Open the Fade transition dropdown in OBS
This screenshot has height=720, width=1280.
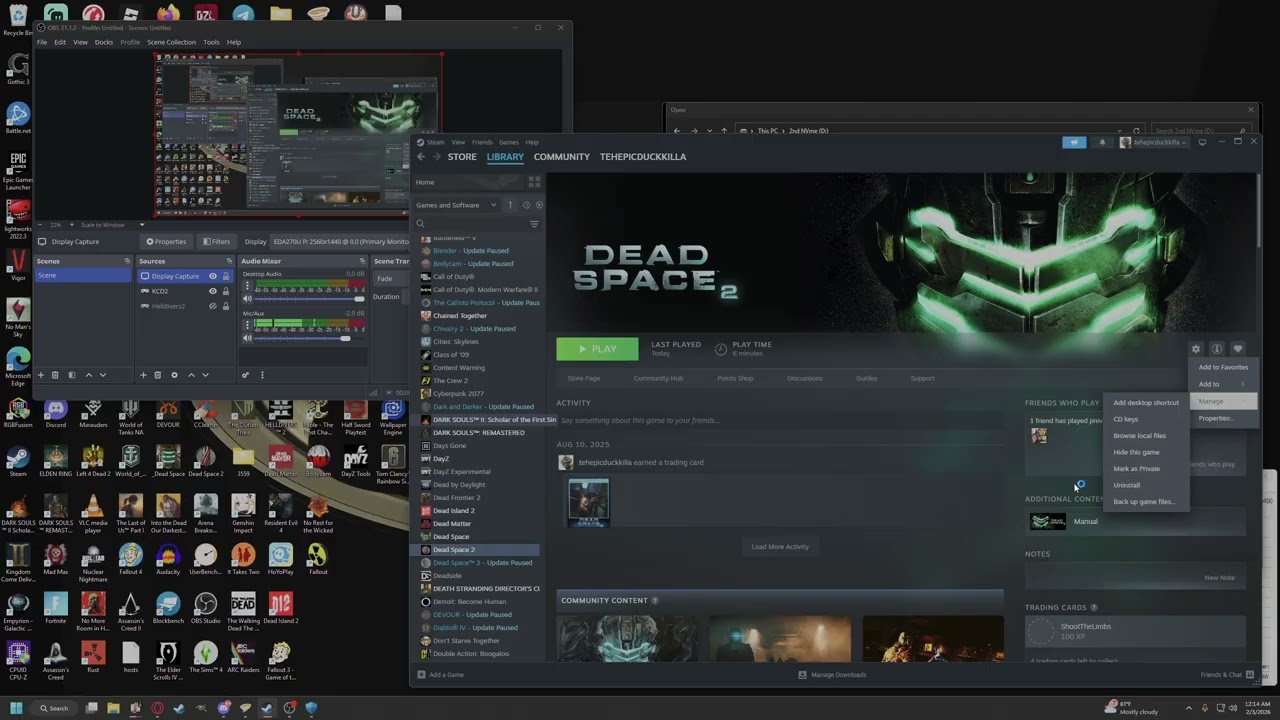[389, 278]
